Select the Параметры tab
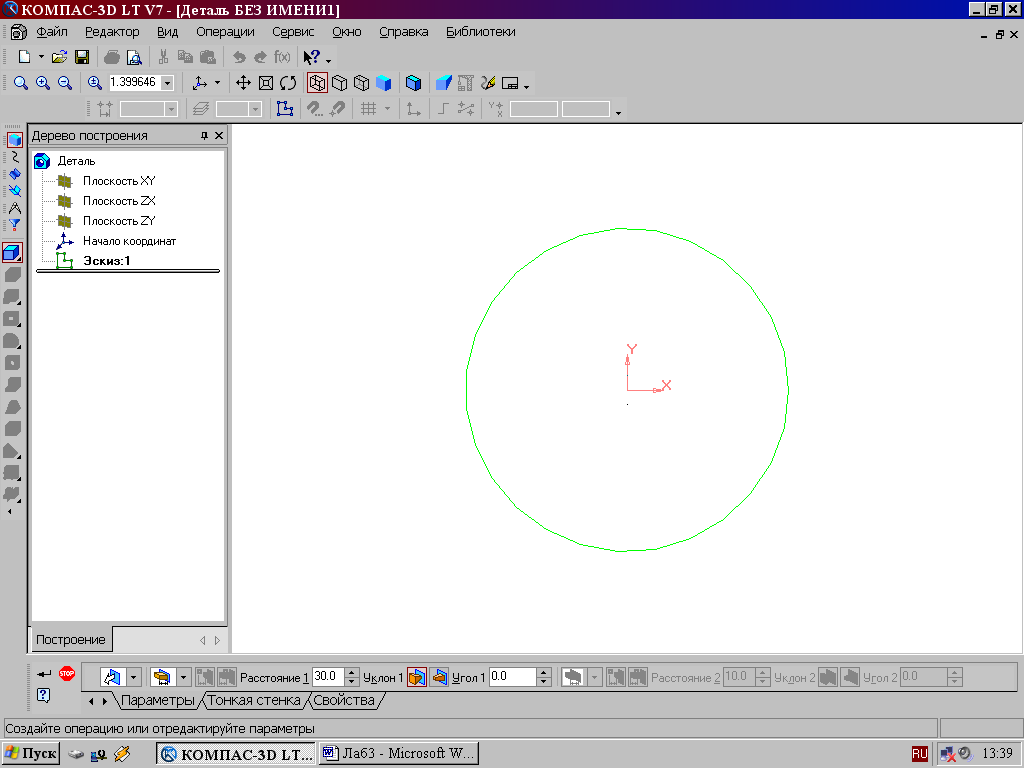The width and height of the screenshot is (1024, 768). point(157,700)
